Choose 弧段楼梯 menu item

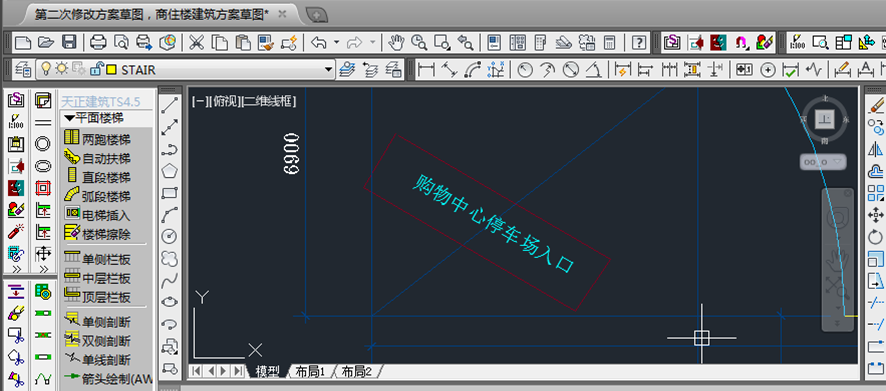coord(106,196)
